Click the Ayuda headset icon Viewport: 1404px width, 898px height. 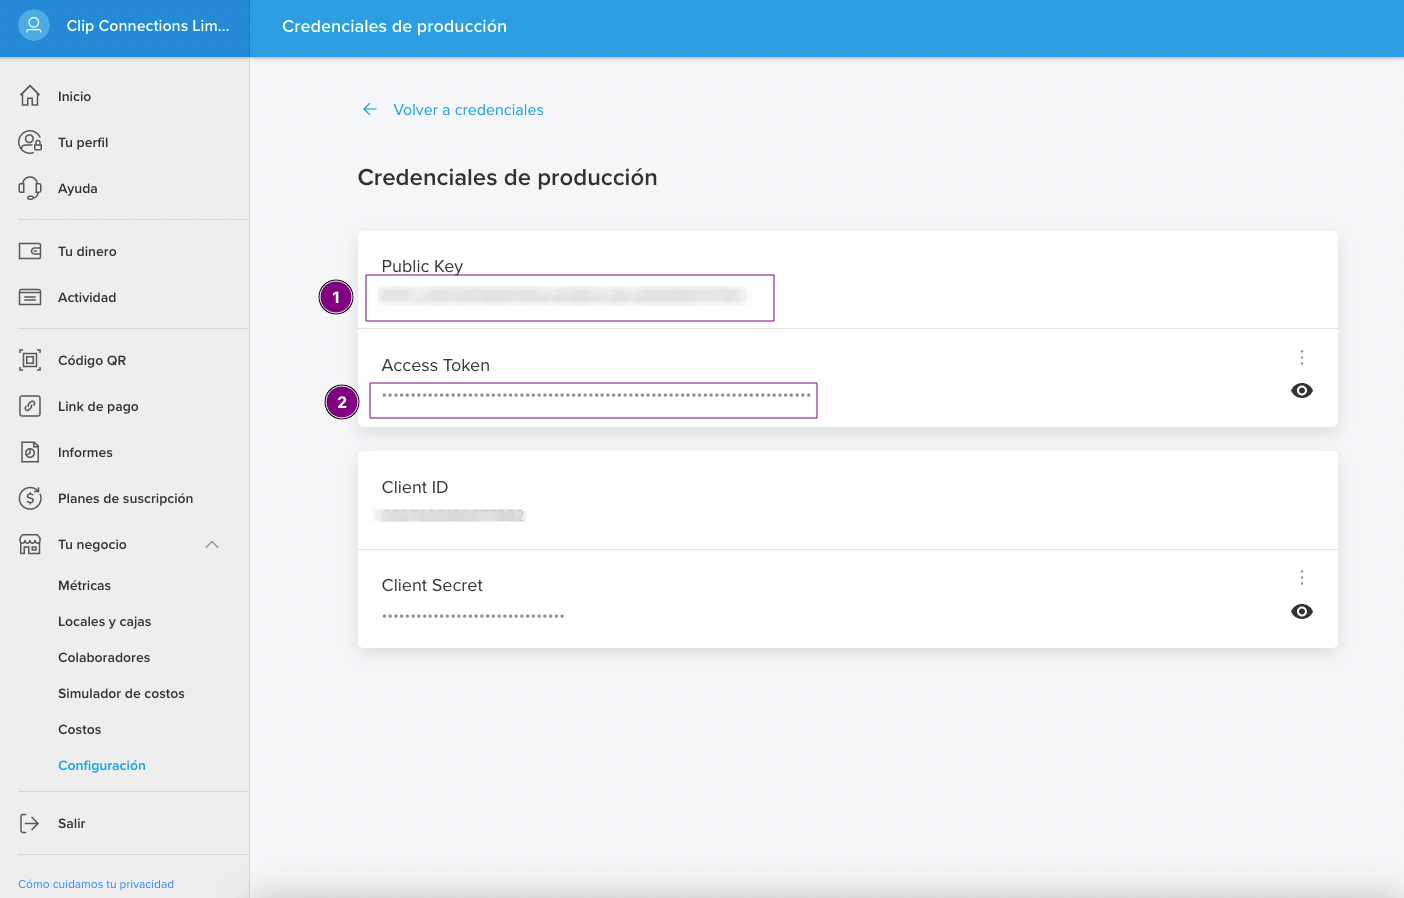point(30,188)
